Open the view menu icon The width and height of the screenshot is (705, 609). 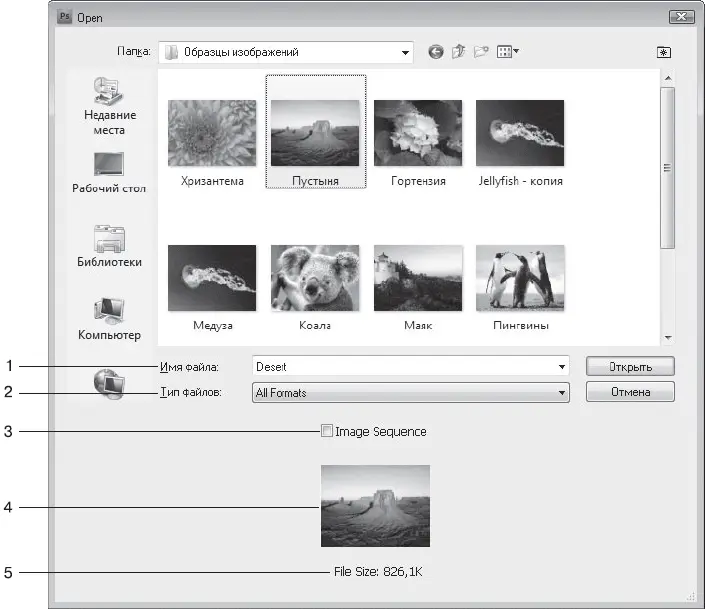click(x=508, y=52)
